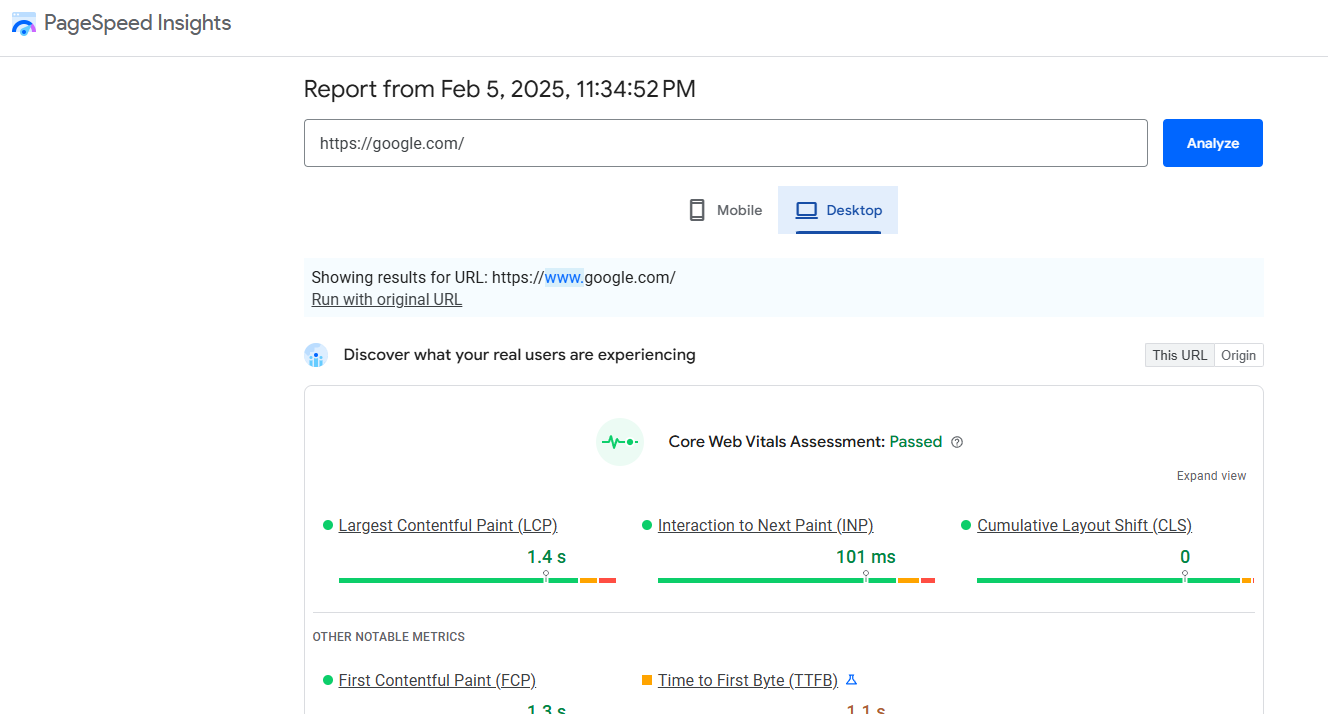This screenshot has width=1328, height=714.
Task: Click the desktop laptop icon
Action: pos(806,210)
